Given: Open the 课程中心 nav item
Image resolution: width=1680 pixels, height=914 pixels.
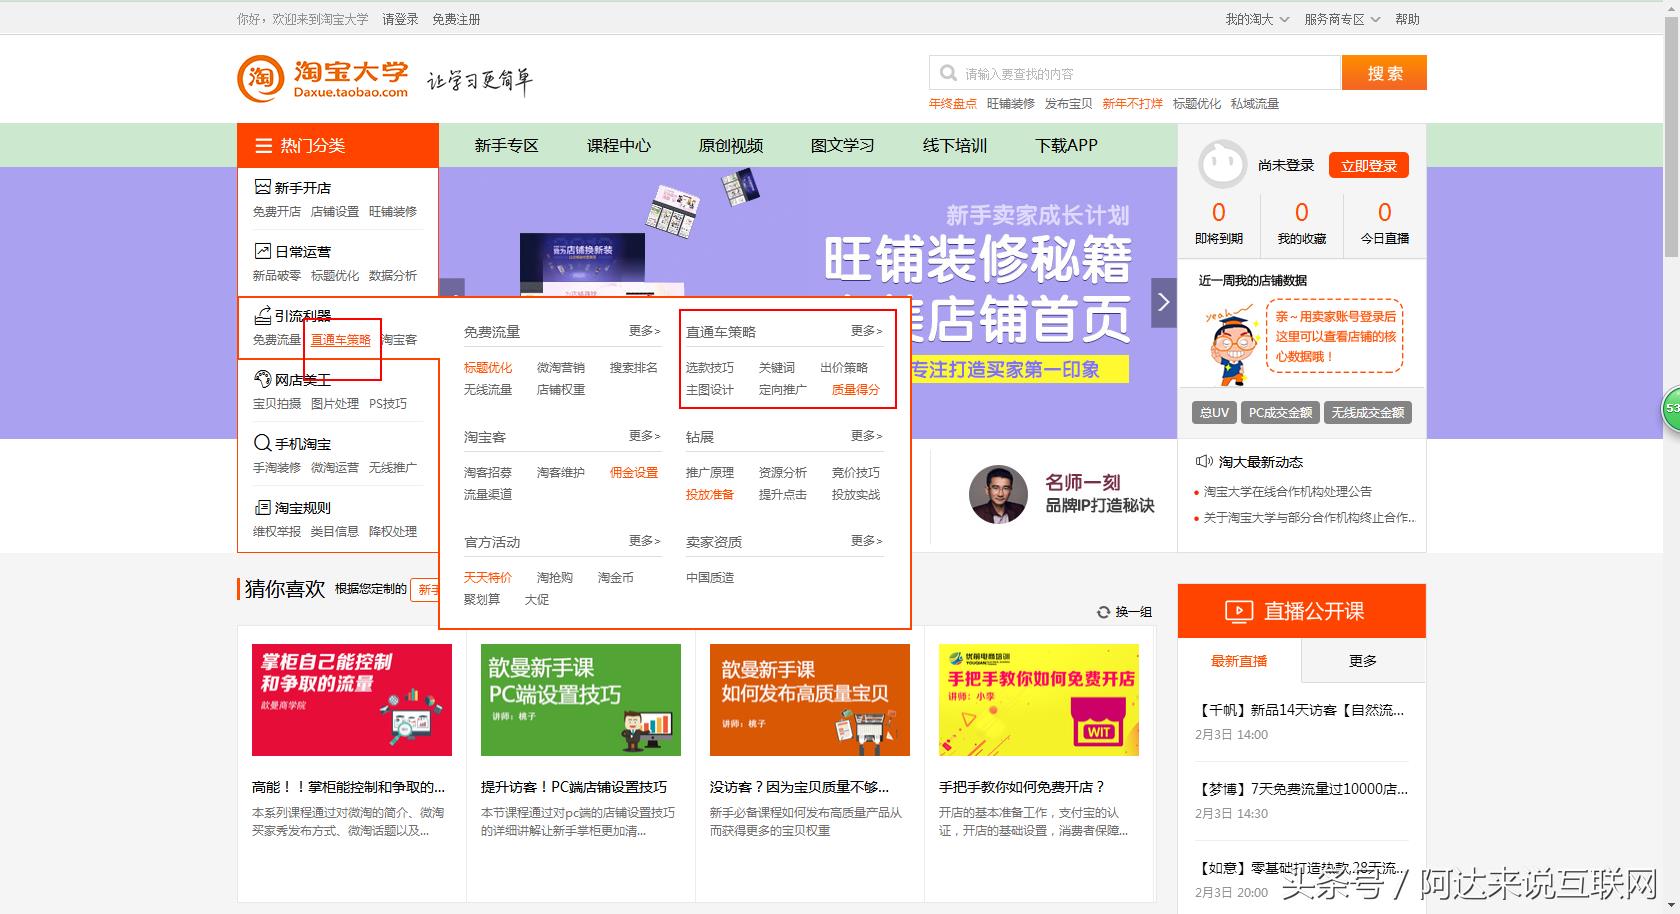Looking at the screenshot, I should click(619, 146).
